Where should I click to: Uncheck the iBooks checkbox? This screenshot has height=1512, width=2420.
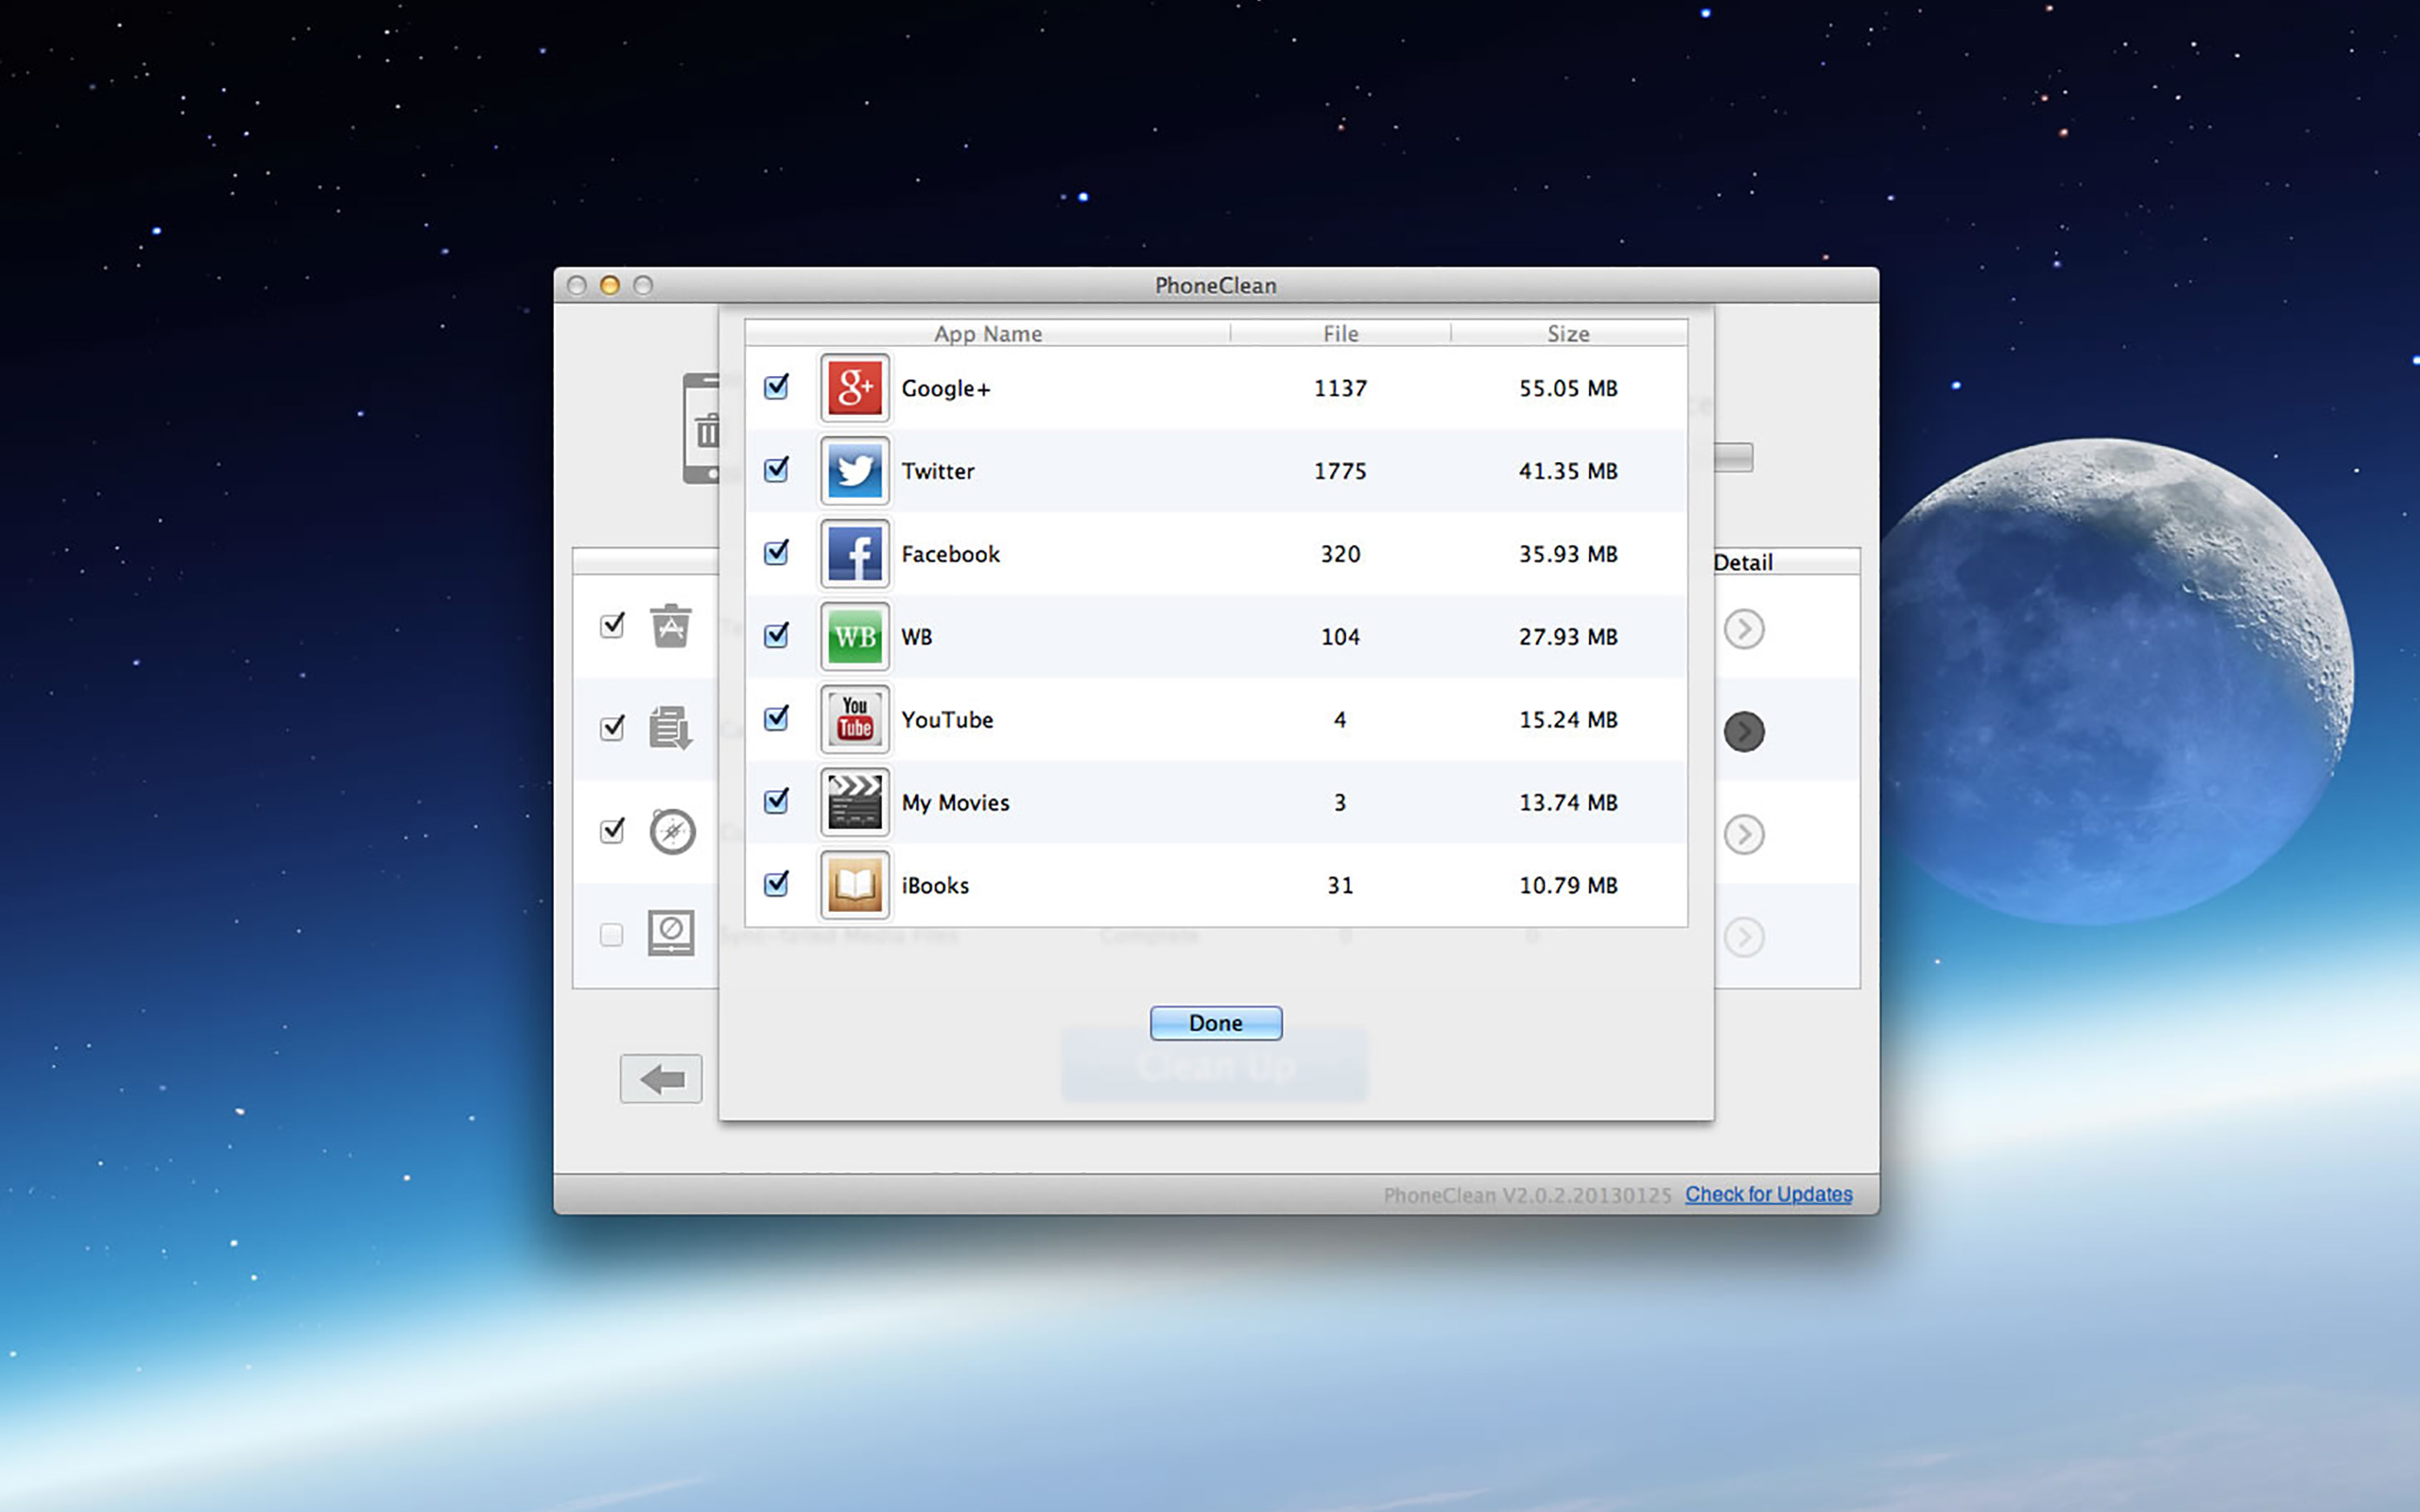point(777,884)
